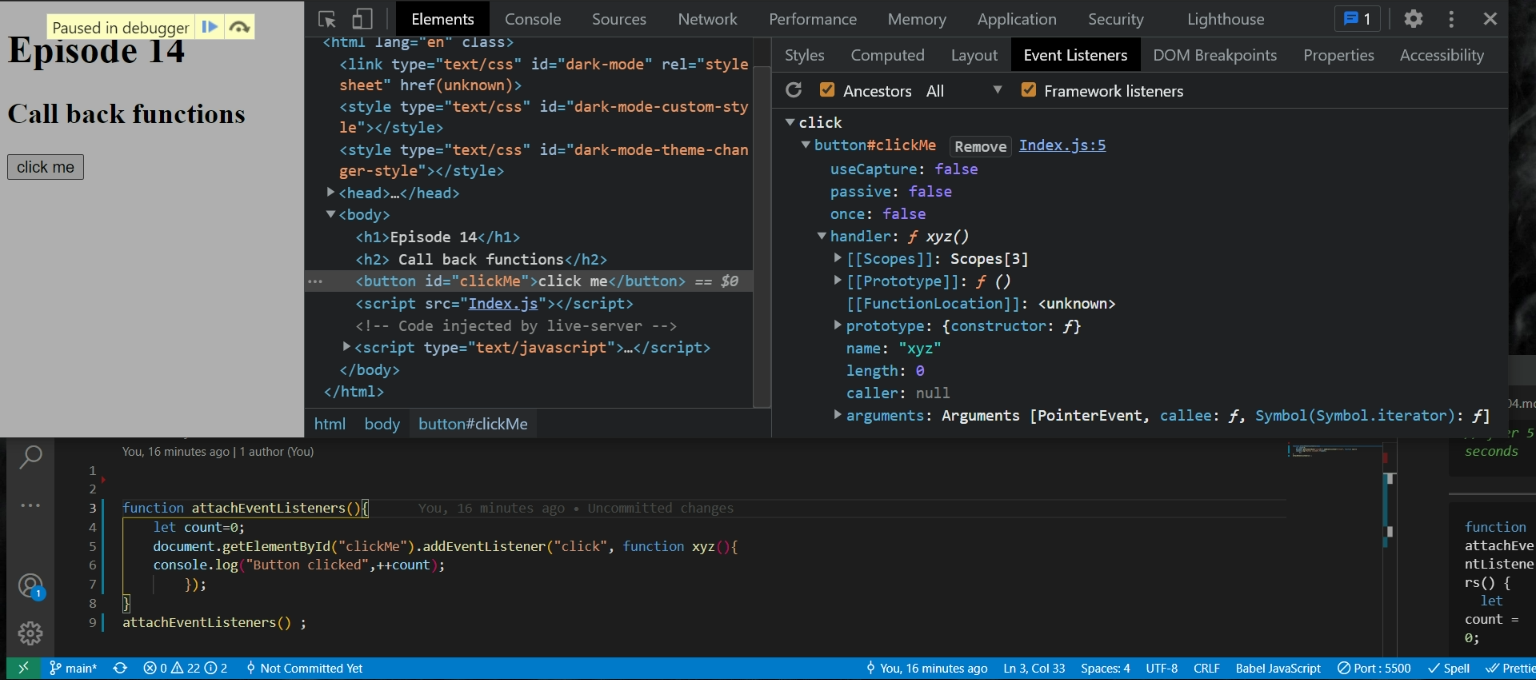1536x680 pixels.
Task: Uncheck the Ancestors checkbox
Action: click(x=827, y=90)
